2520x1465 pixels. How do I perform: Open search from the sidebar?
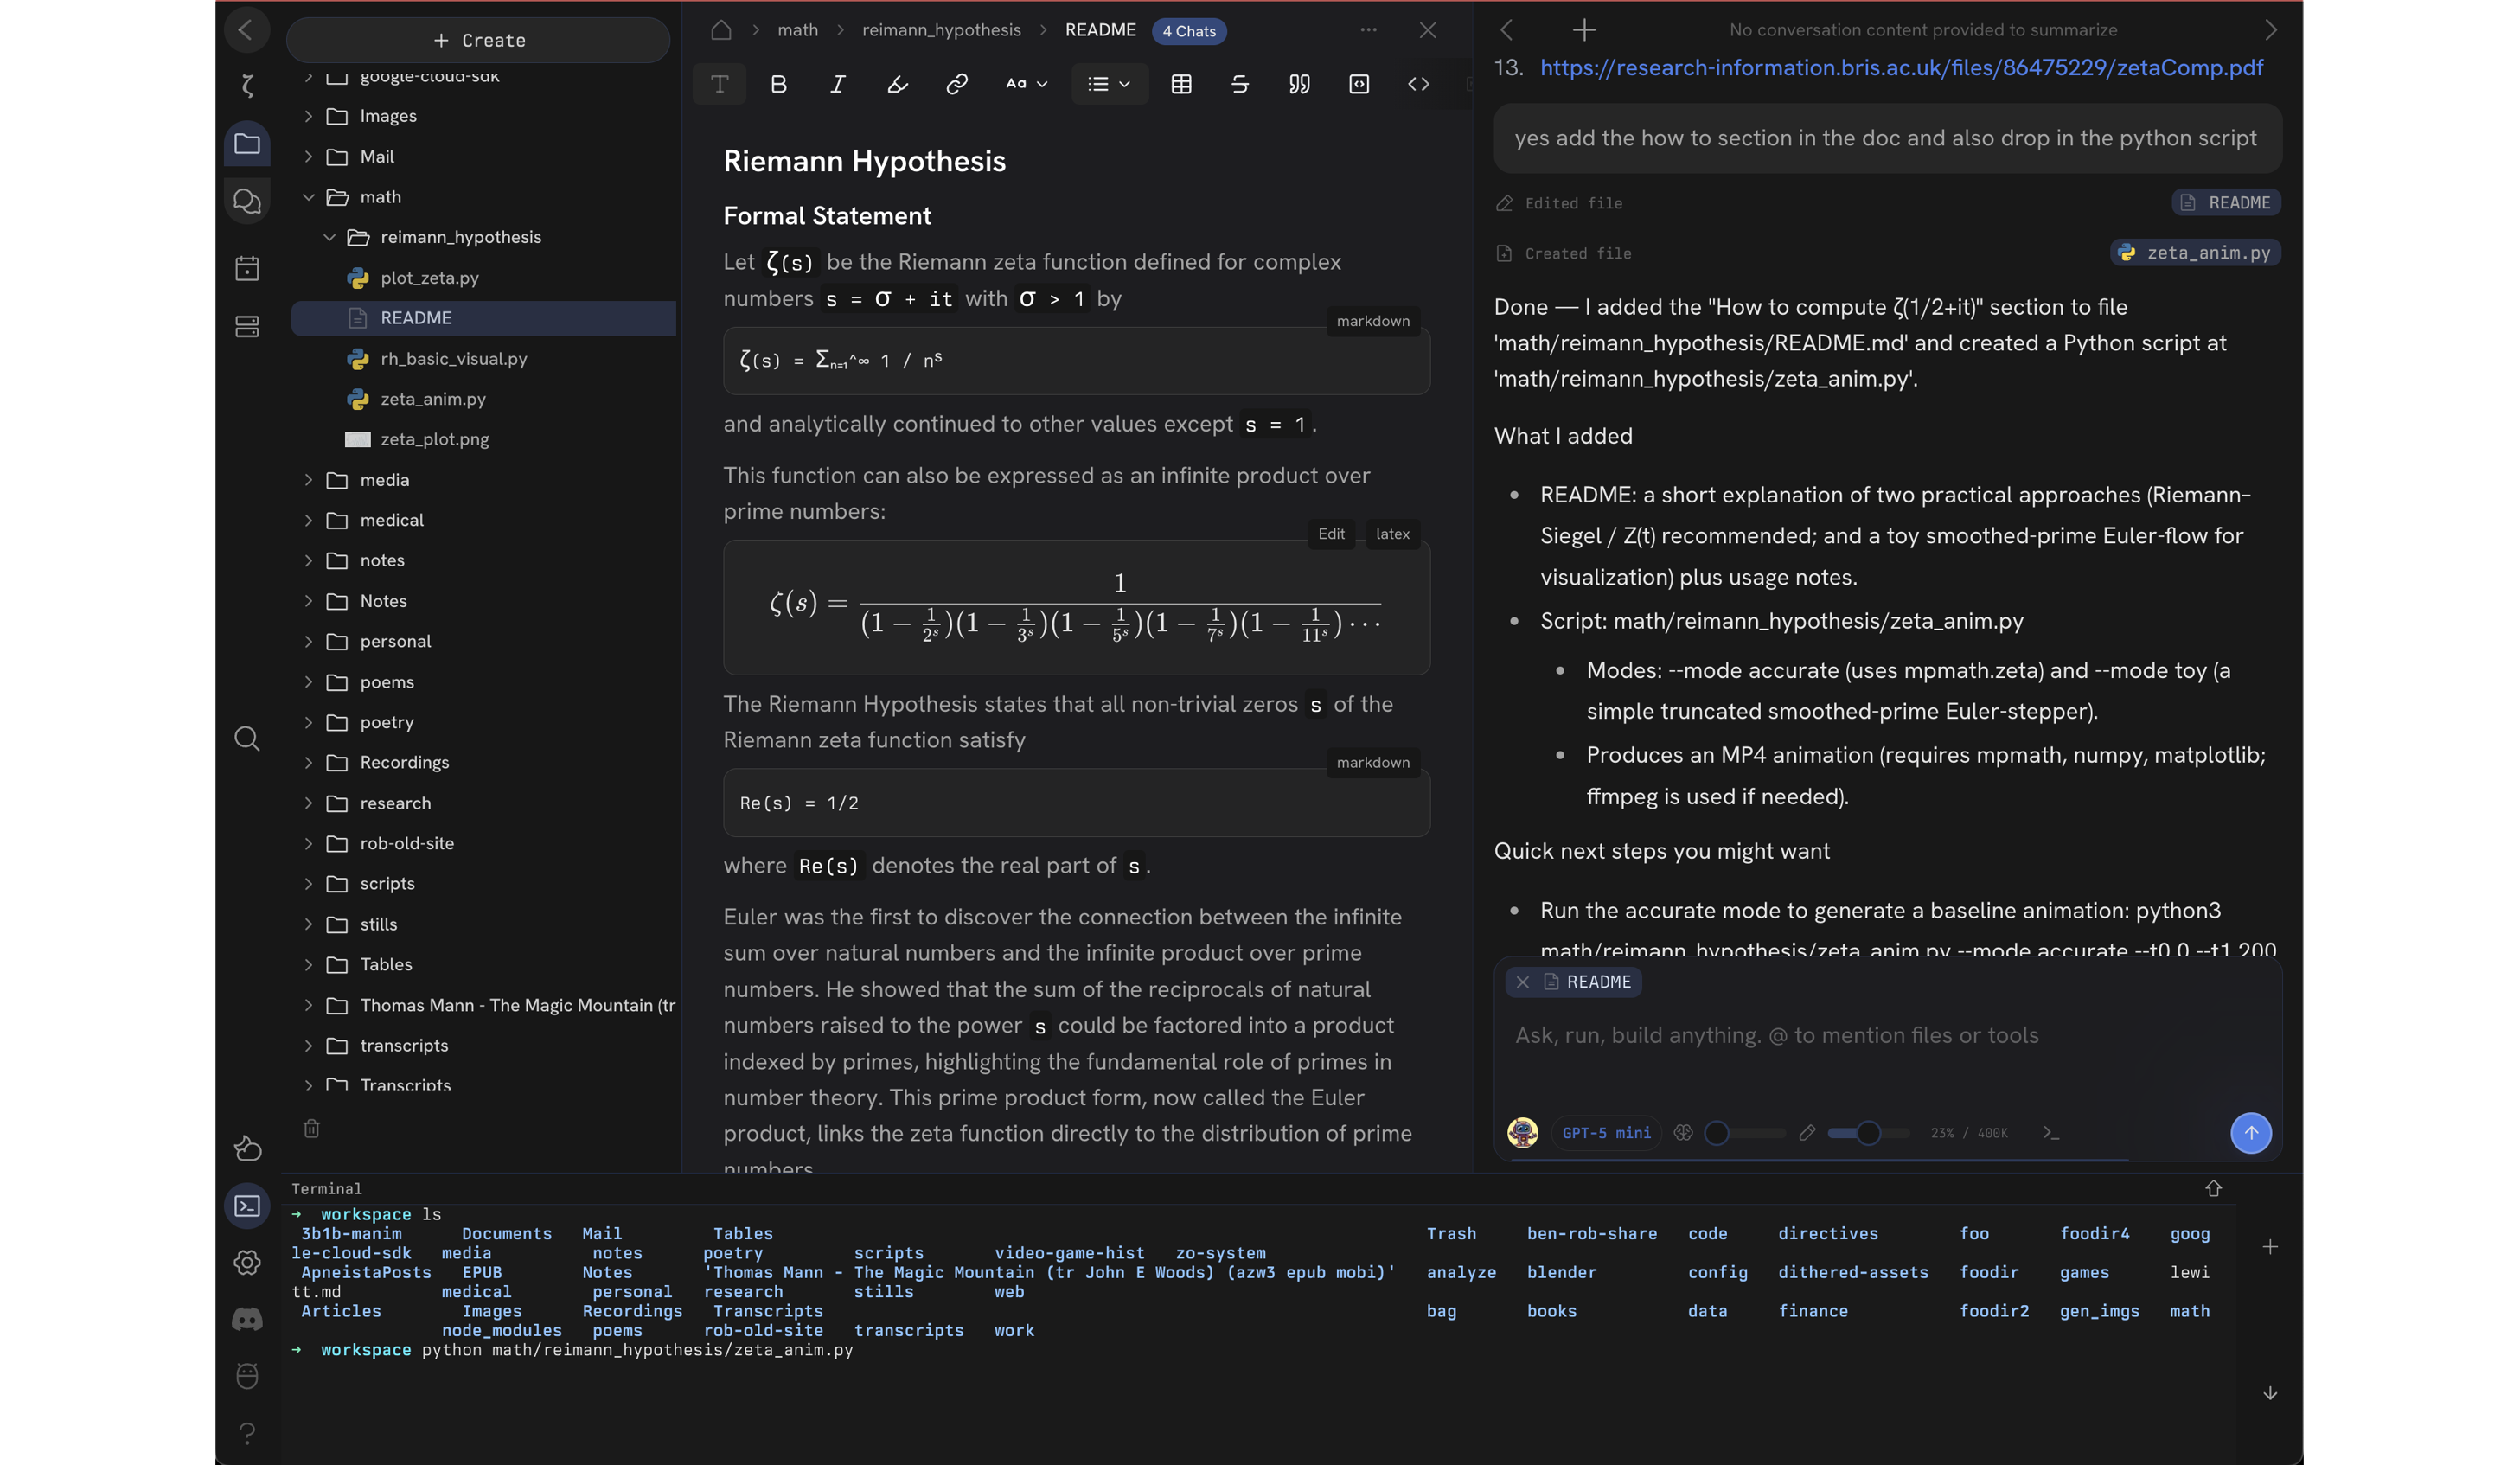pos(247,739)
